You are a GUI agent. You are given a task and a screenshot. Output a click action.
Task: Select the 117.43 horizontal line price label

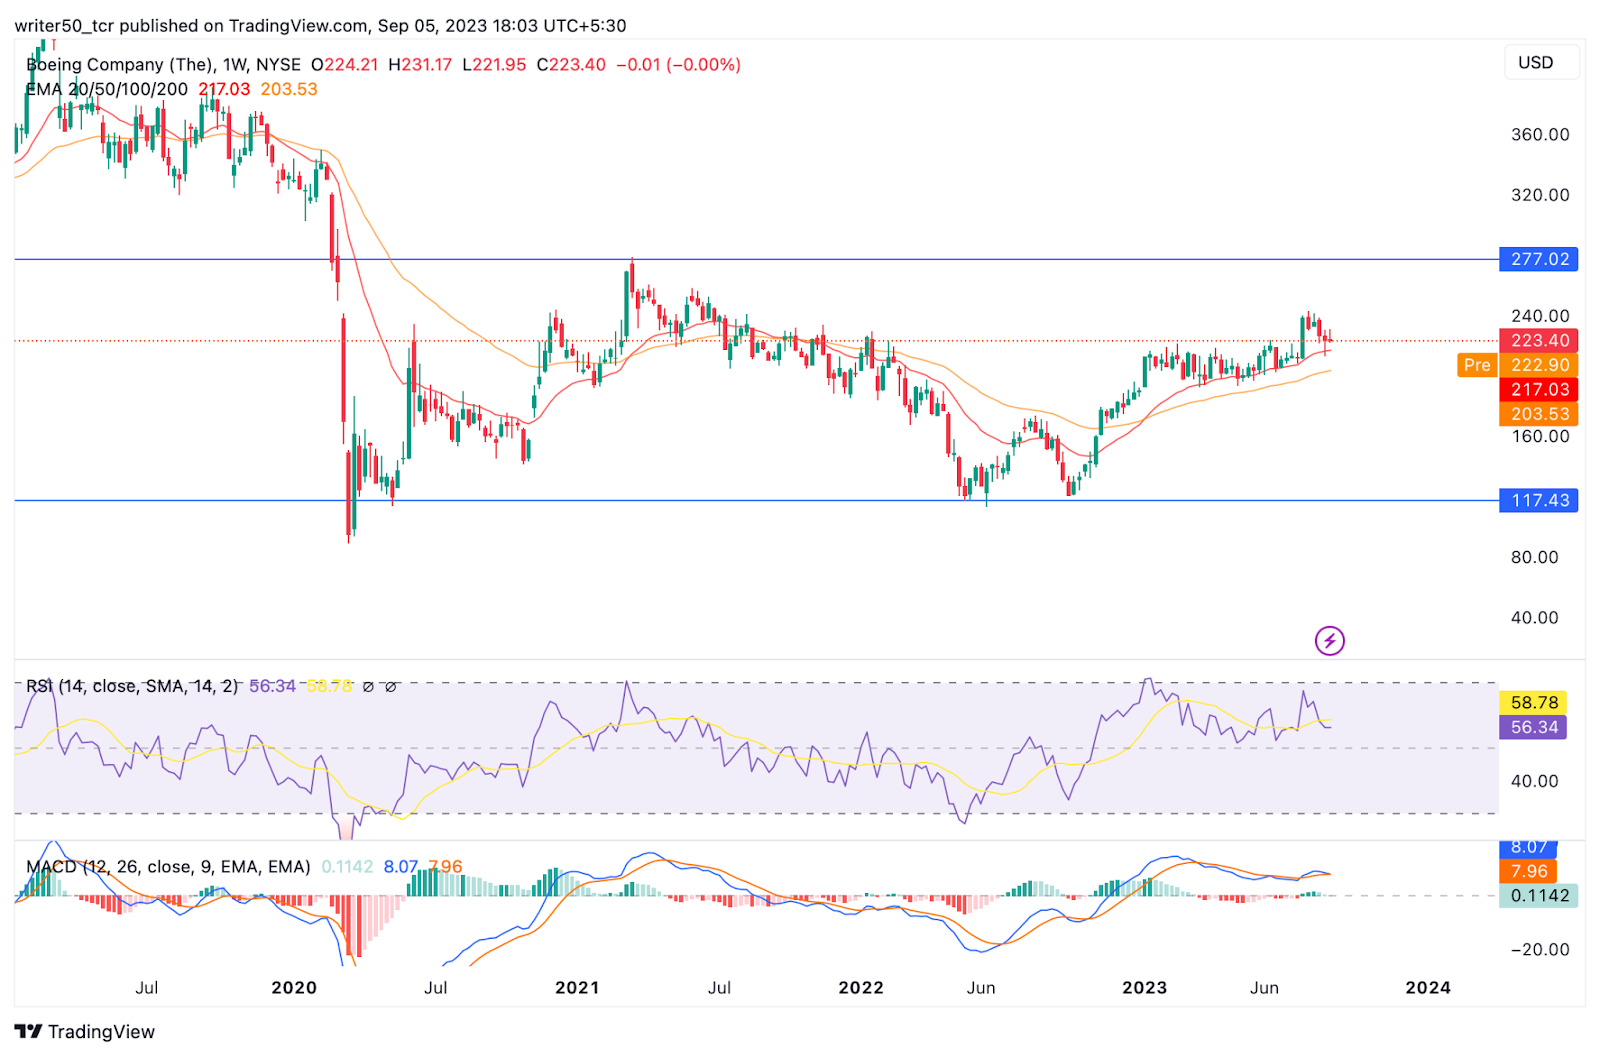1538,500
